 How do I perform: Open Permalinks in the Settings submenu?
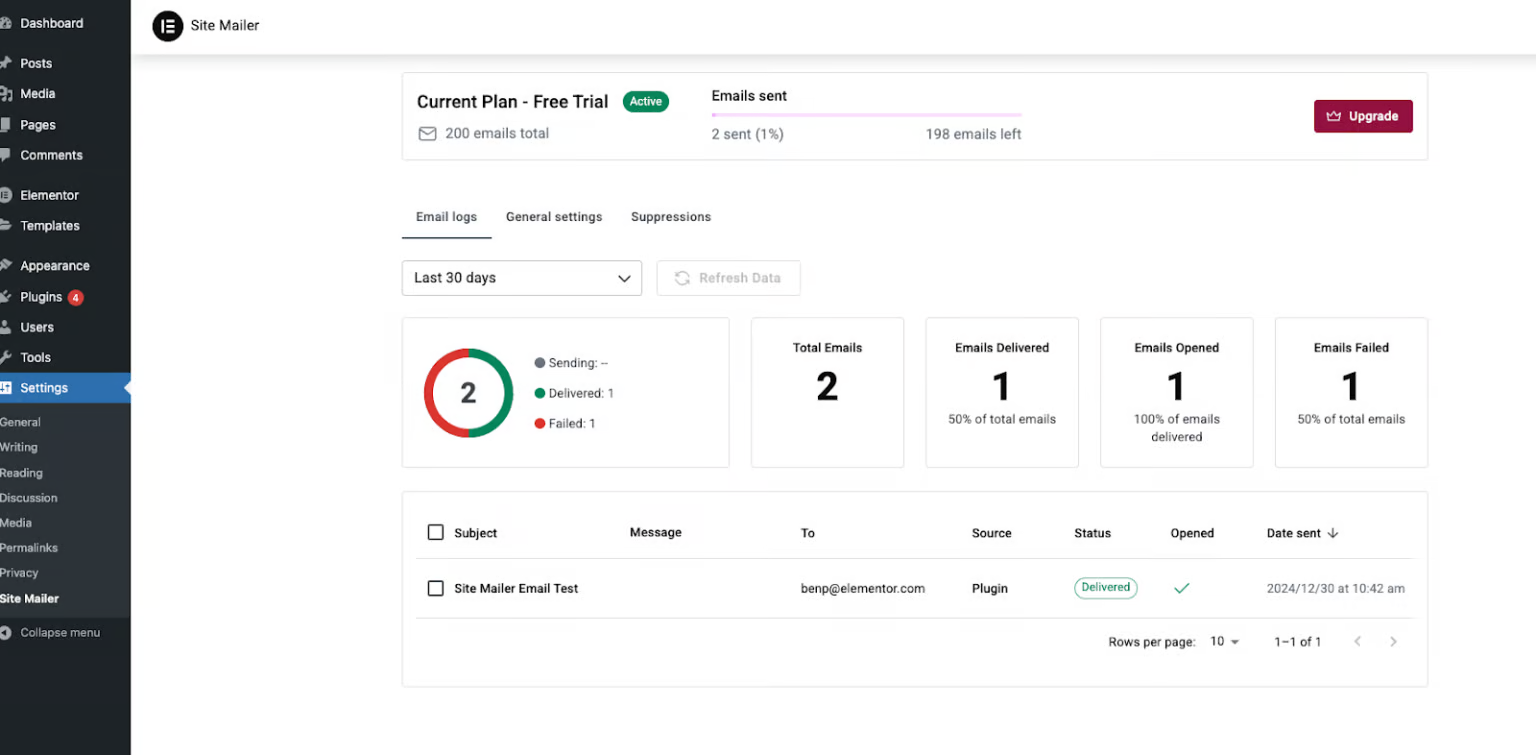pos(29,548)
